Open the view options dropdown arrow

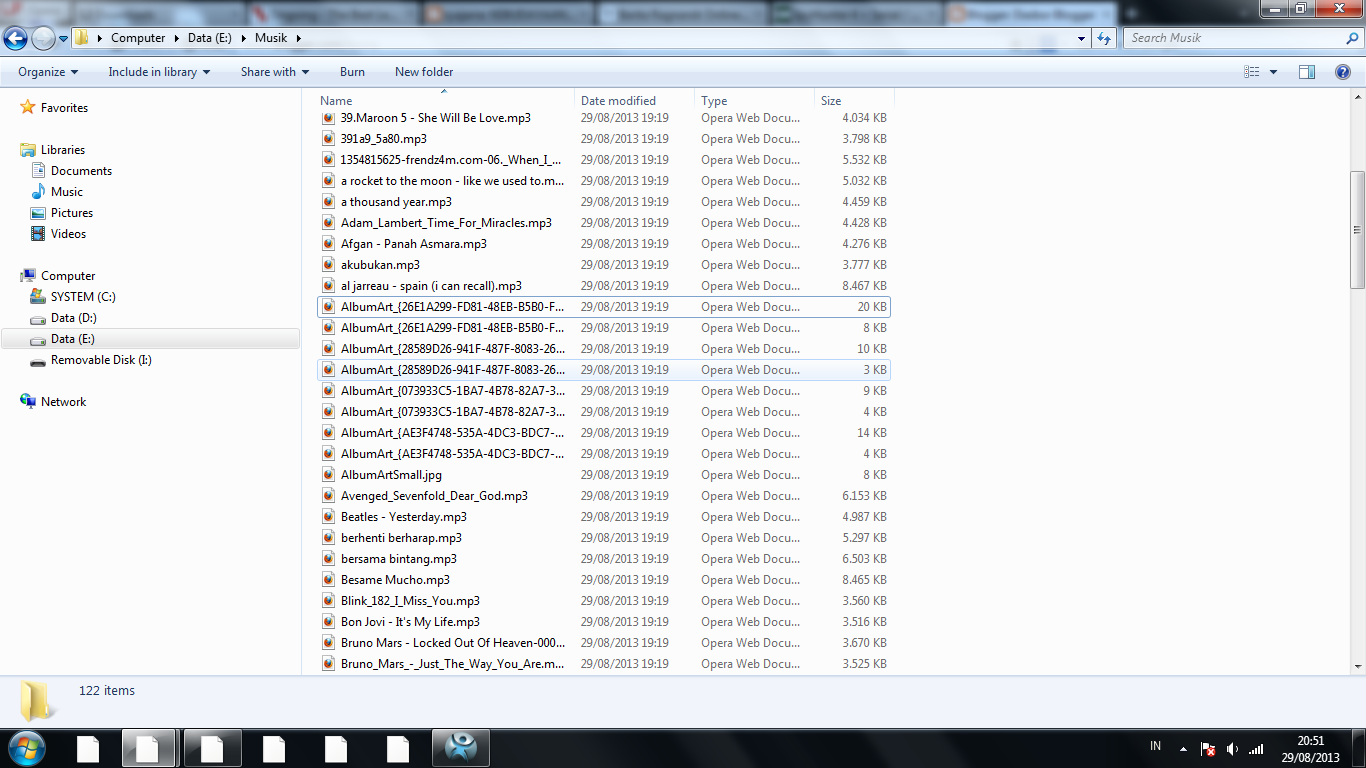click(x=1273, y=72)
